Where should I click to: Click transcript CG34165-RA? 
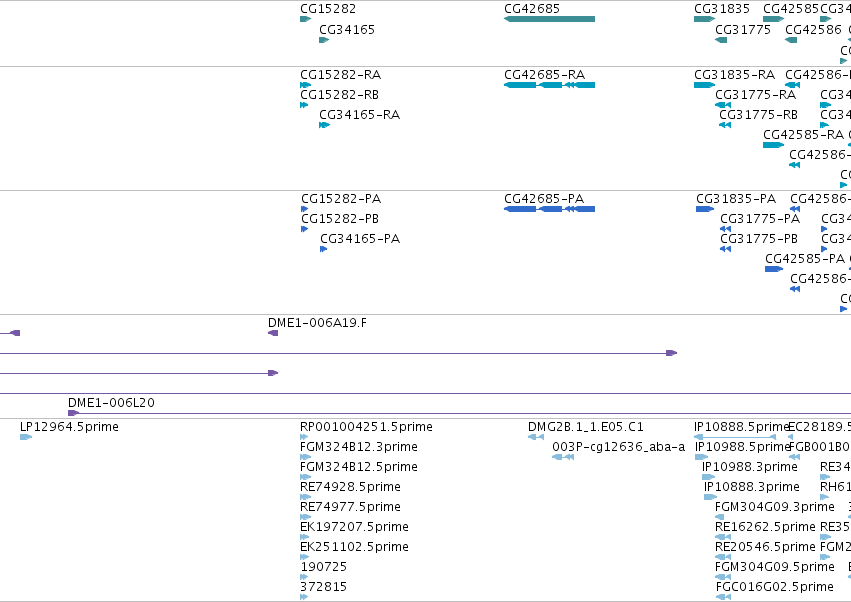pyautogui.click(x=360, y=115)
